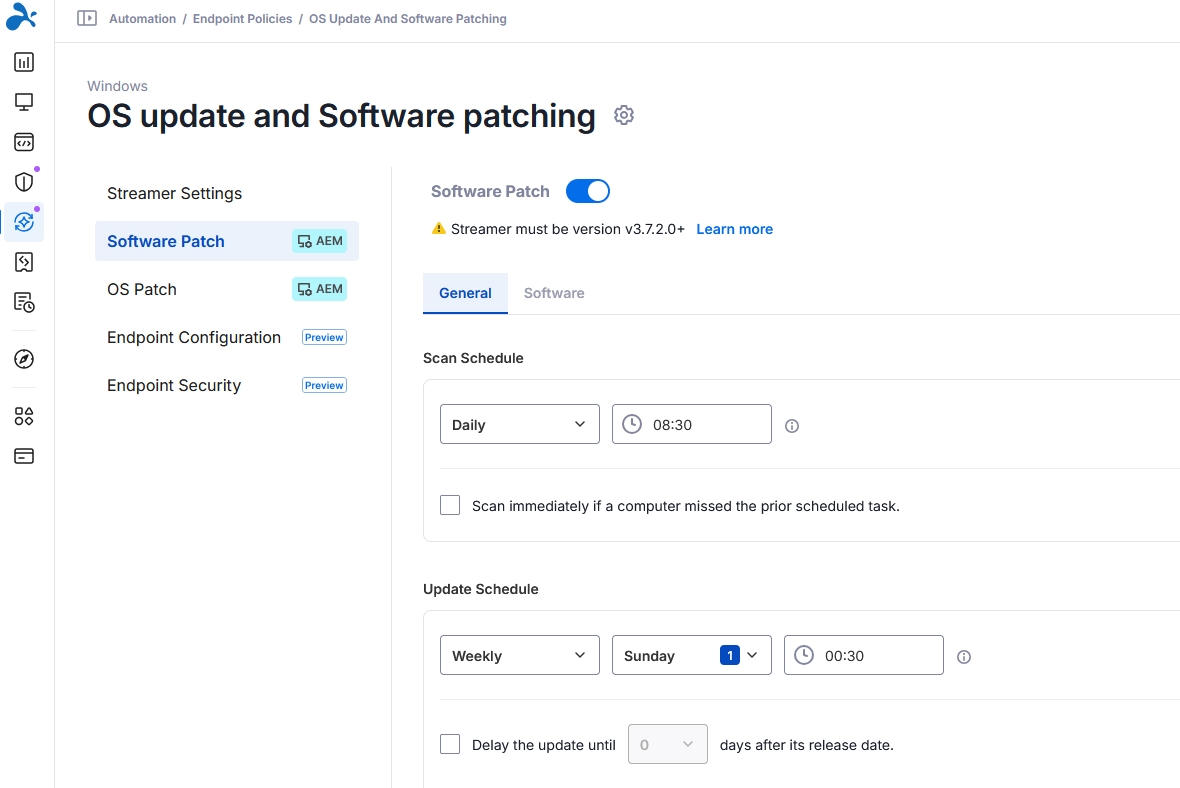Click OS Update And Software Patching breadcrumb
This screenshot has height=788, width=1180.
pos(408,19)
